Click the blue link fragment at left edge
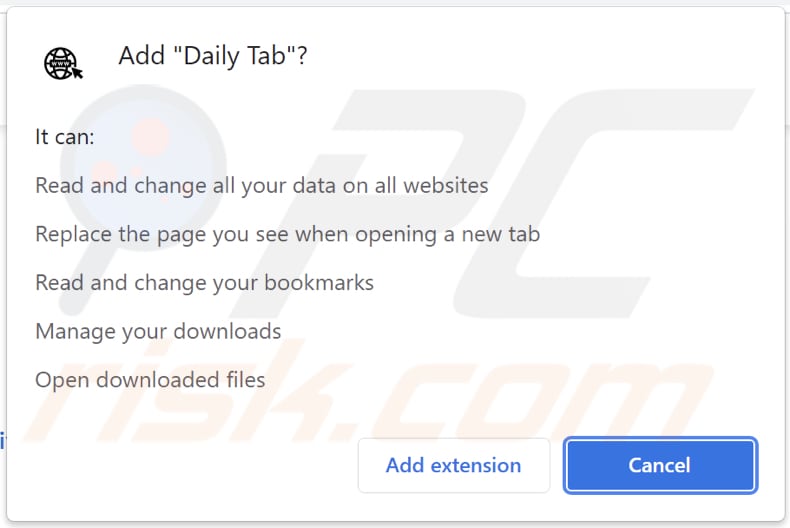 3,440
